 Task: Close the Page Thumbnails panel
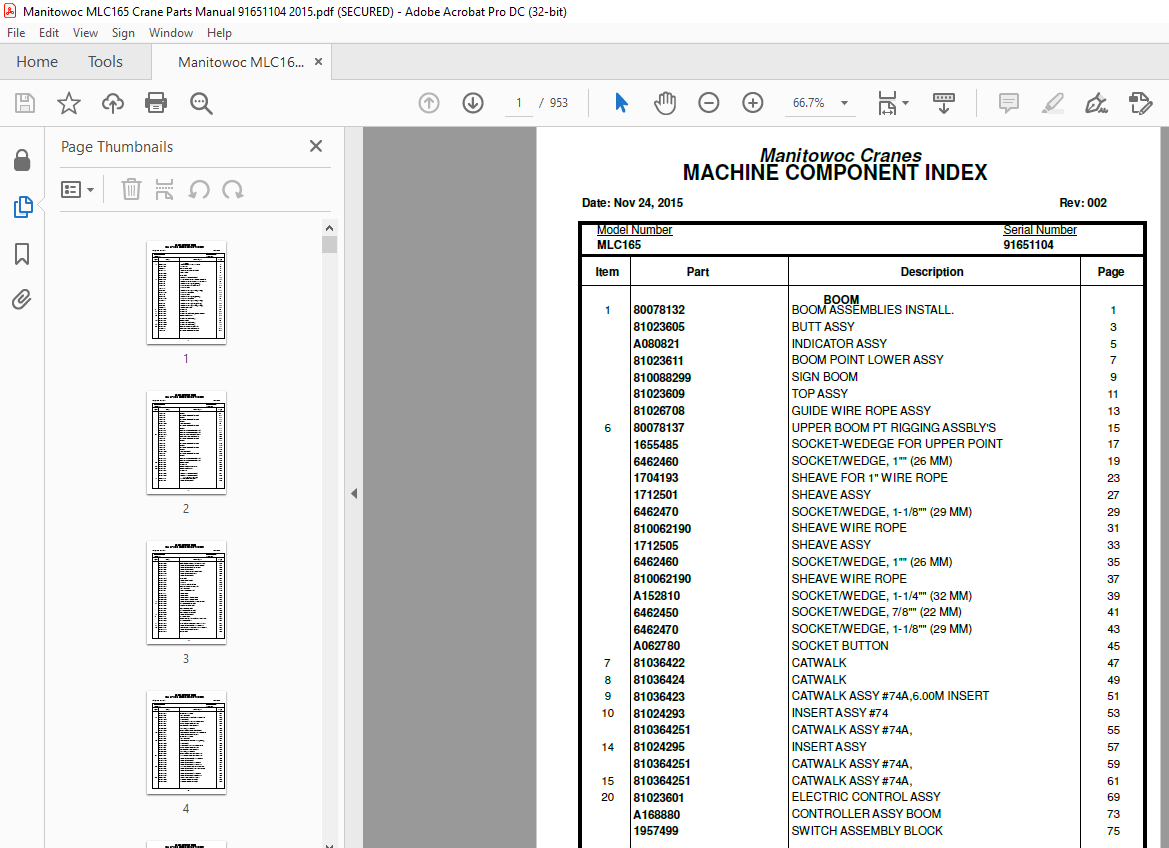[x=316, y=146]
